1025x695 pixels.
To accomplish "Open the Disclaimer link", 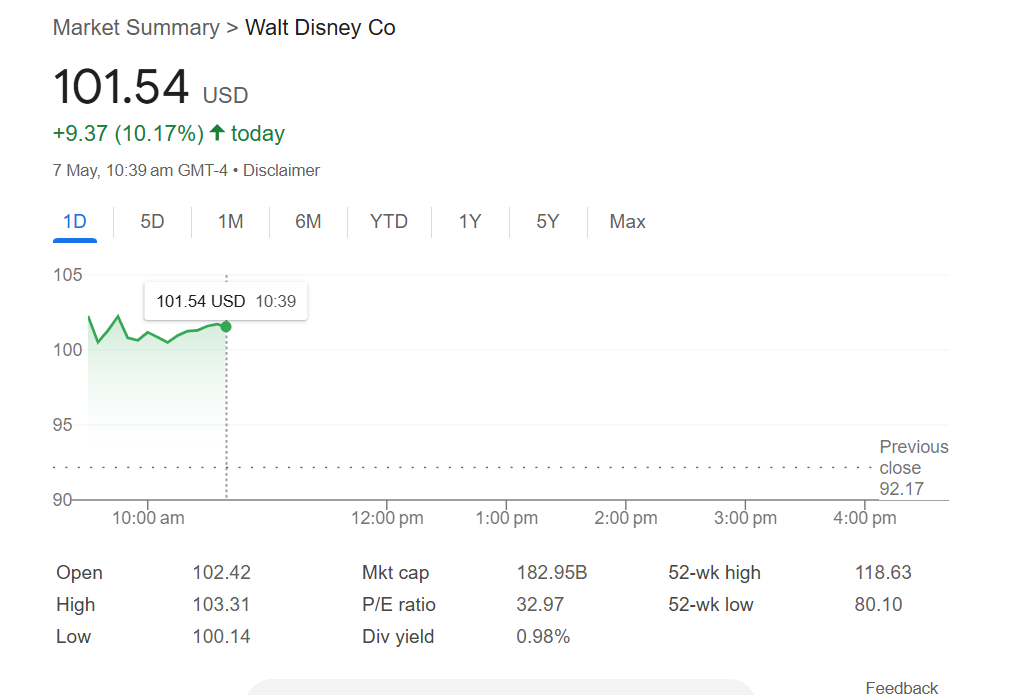I will pos(281,171).
